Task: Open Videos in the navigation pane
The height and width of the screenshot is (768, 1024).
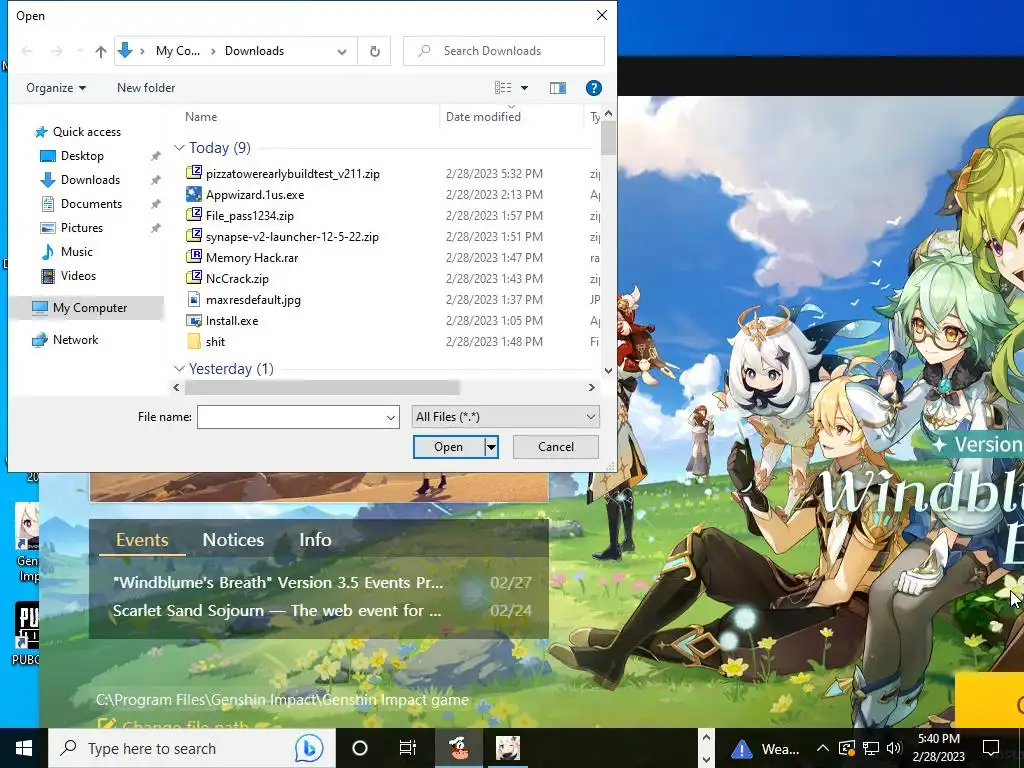Action: 78,276
